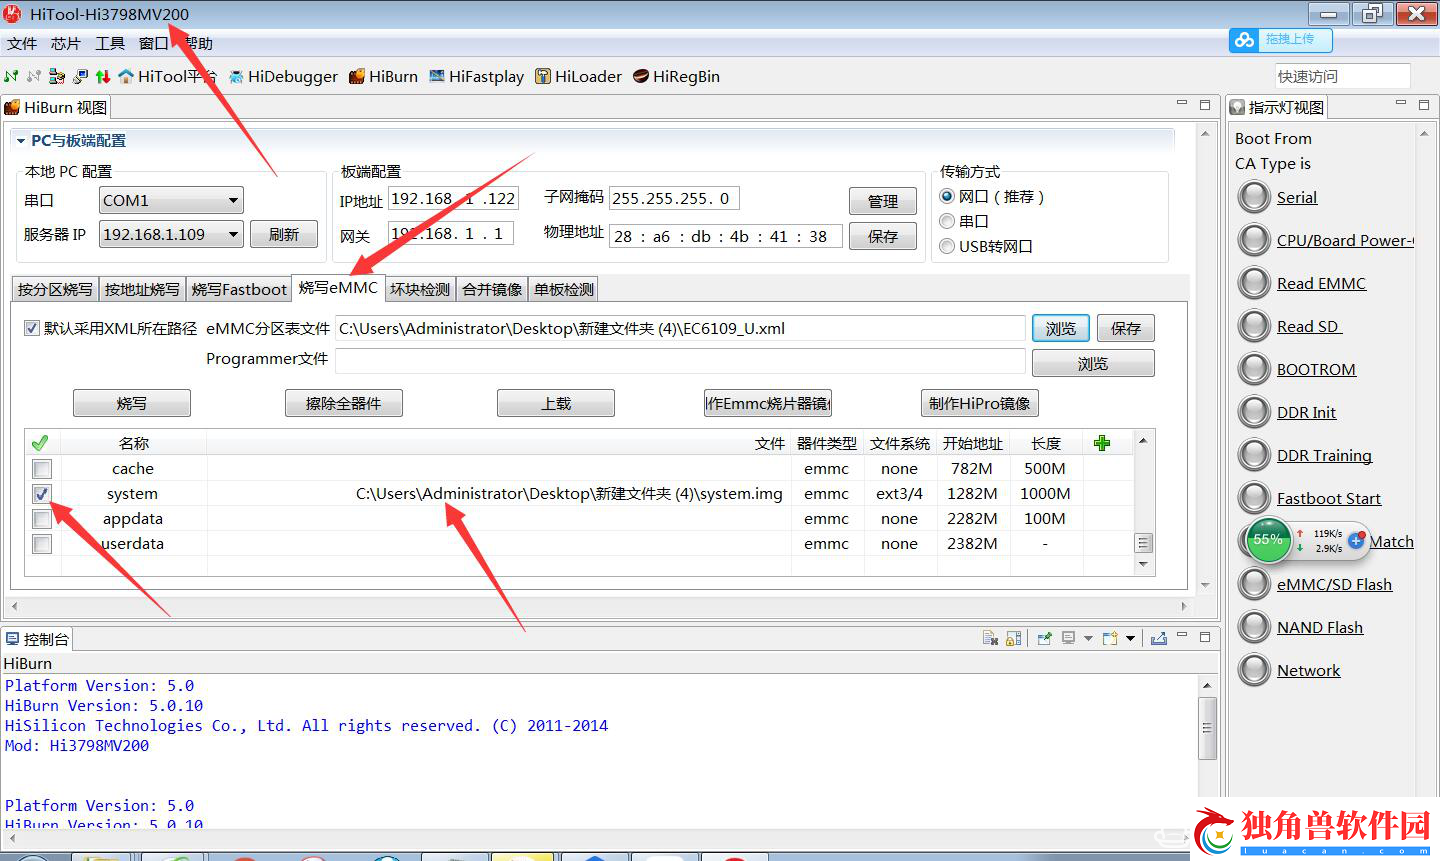Click the BOOTROM indicator light
Screen dimensions: 1440x861
coord(1254,369)
